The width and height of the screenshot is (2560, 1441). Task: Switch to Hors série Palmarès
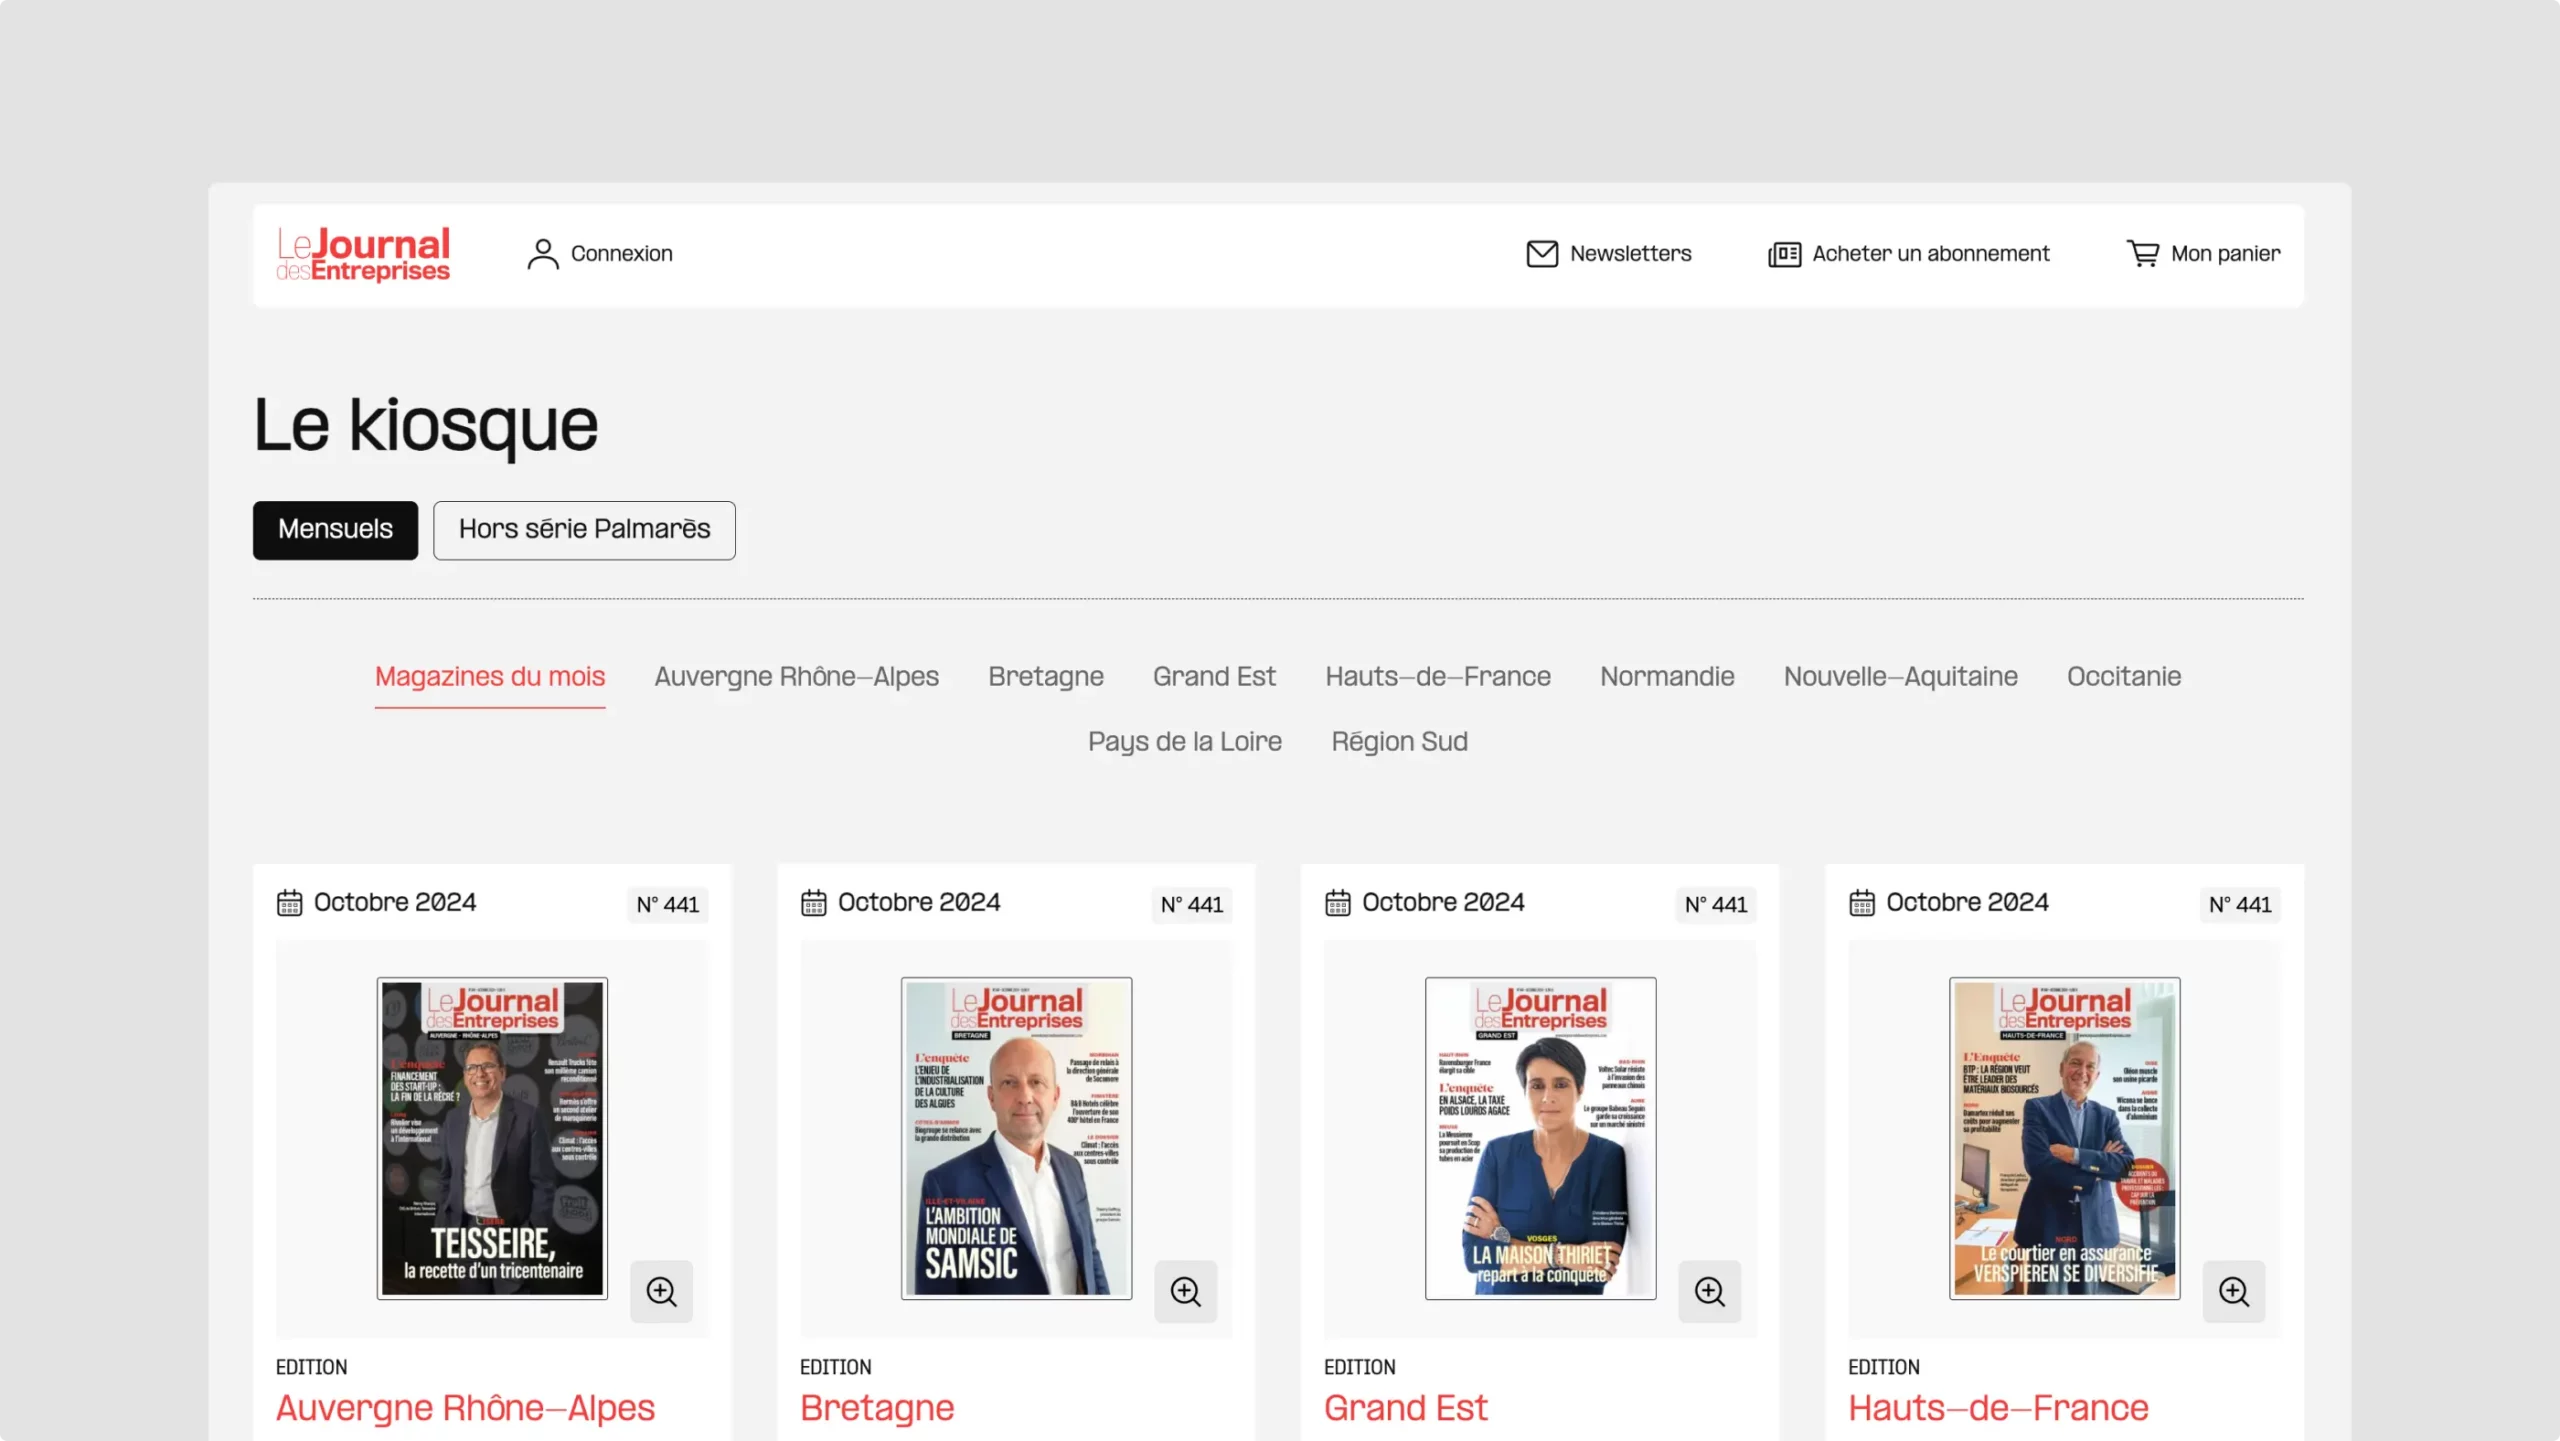coord(584,530)
